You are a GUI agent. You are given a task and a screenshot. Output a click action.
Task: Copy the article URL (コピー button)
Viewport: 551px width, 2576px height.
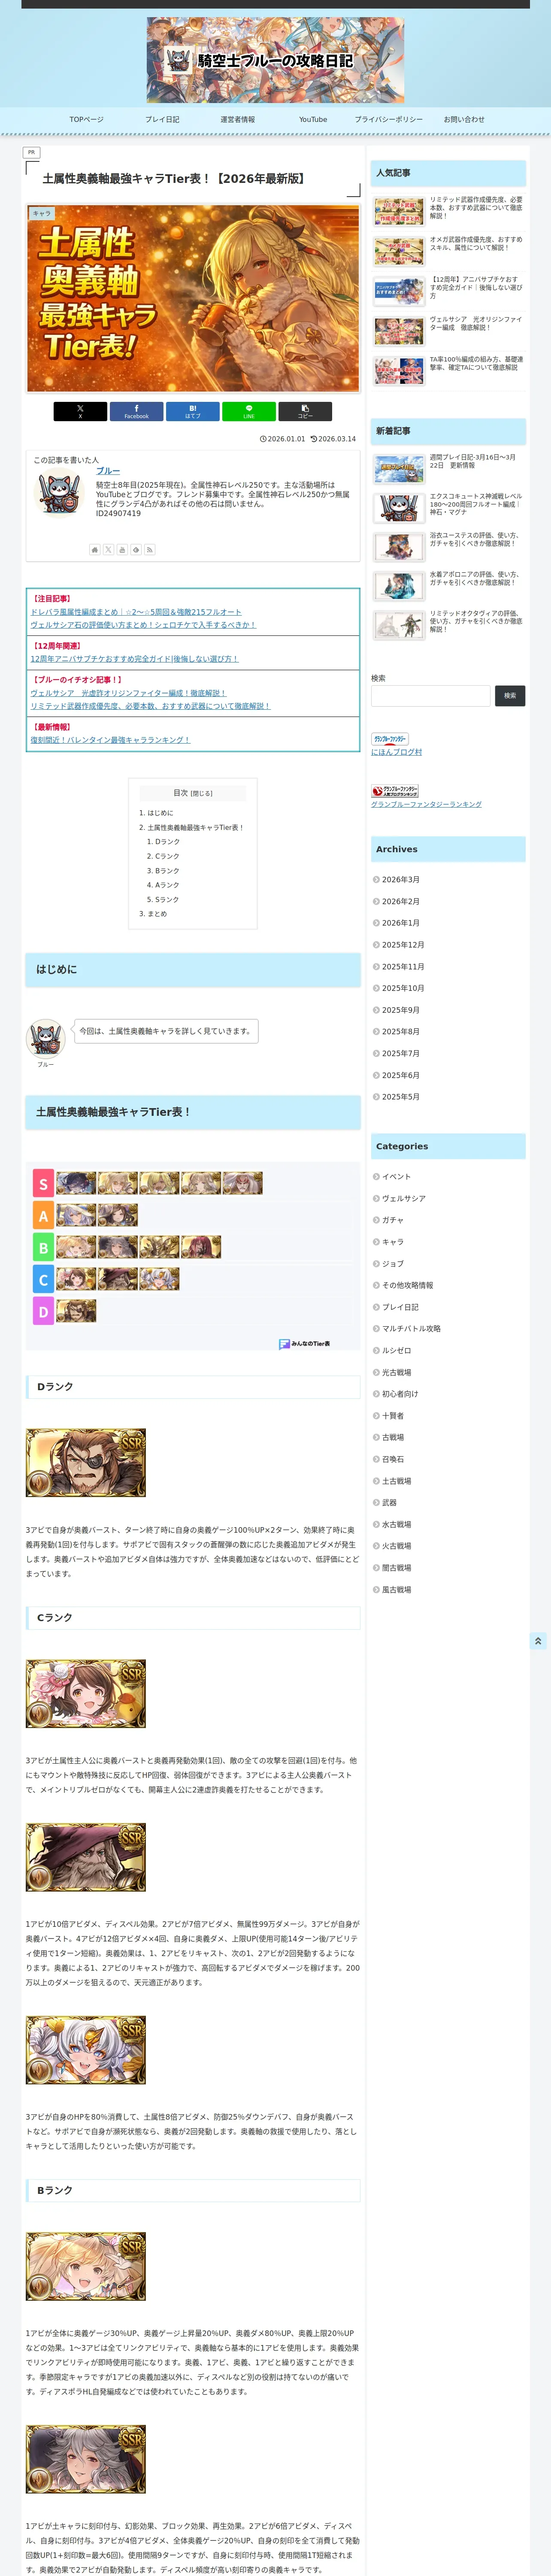tap(305, 411)
